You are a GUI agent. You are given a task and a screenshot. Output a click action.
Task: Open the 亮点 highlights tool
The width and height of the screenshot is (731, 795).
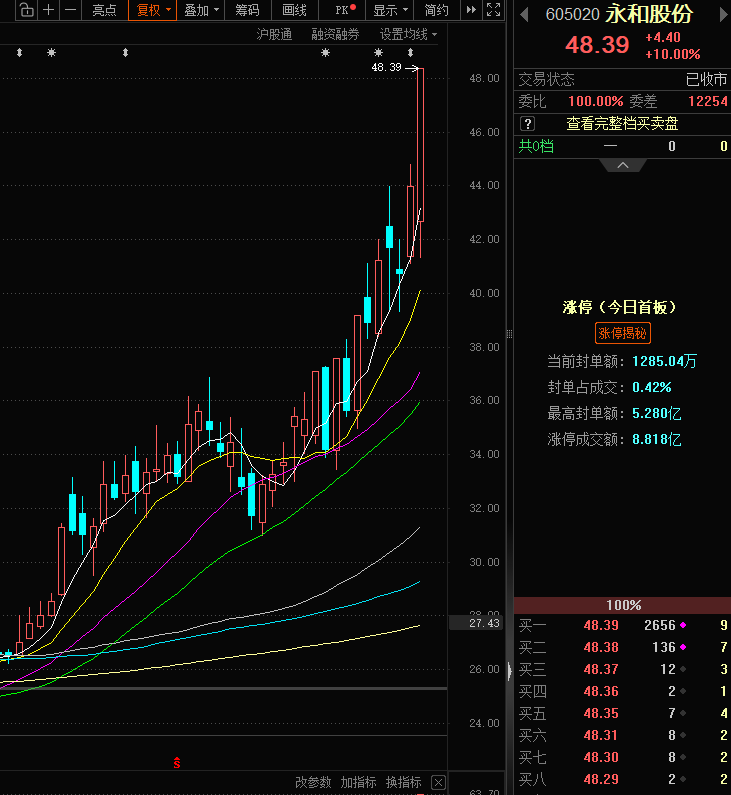[104, 10]
